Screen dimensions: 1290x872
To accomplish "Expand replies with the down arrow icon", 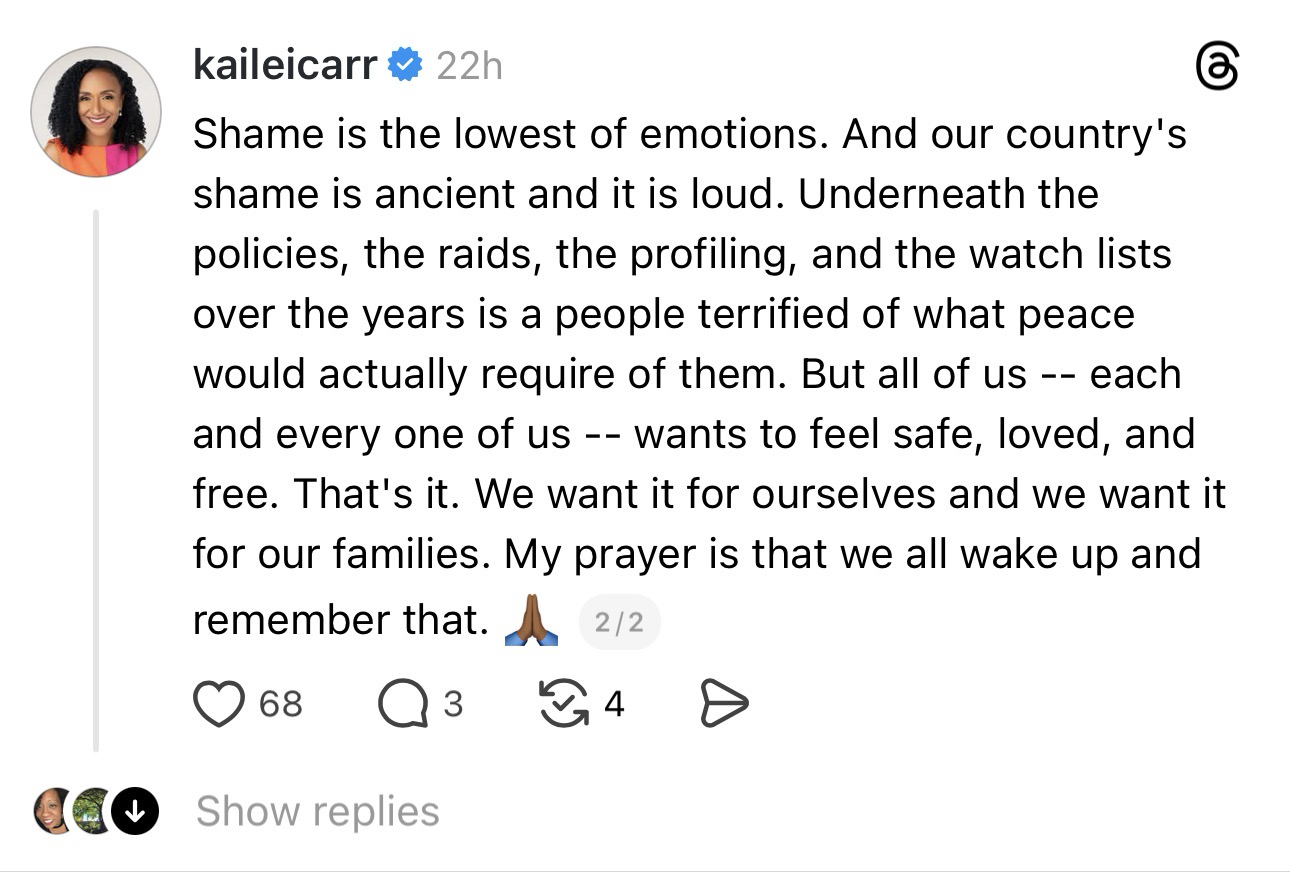I will pyautogui.click(x=134, y=811).
